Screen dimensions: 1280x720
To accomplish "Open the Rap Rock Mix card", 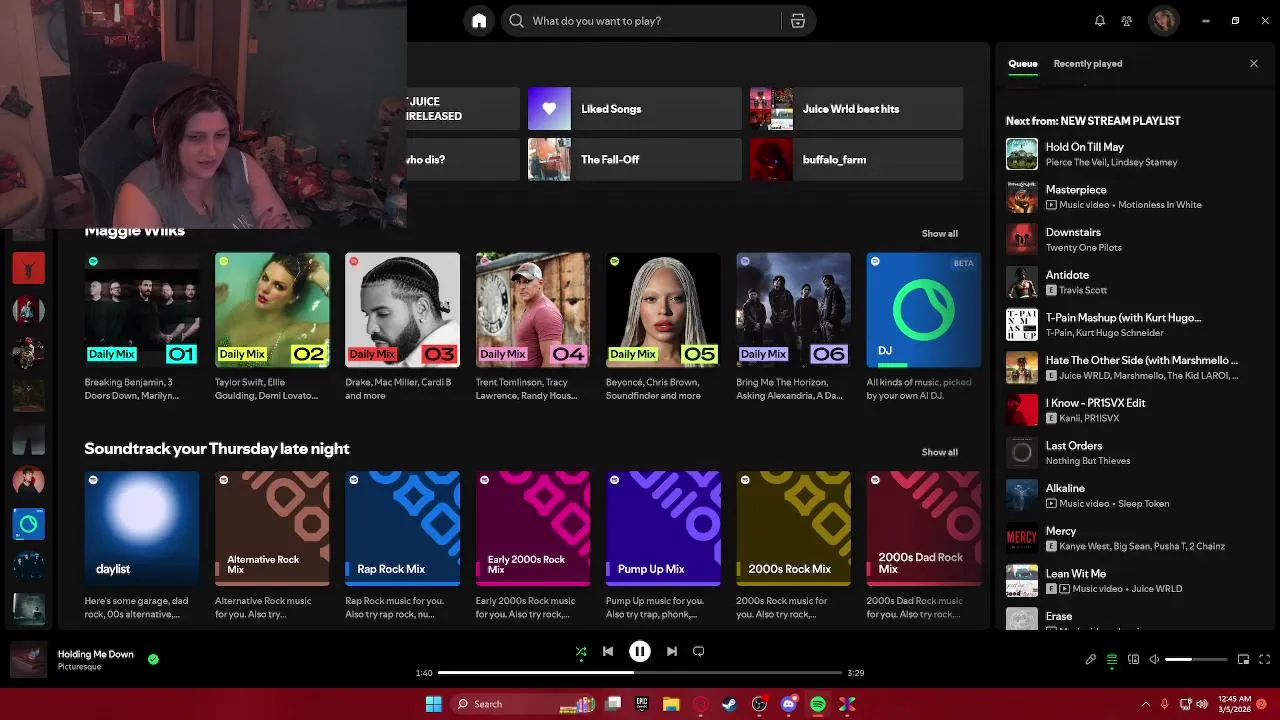I will click(402, 546).
